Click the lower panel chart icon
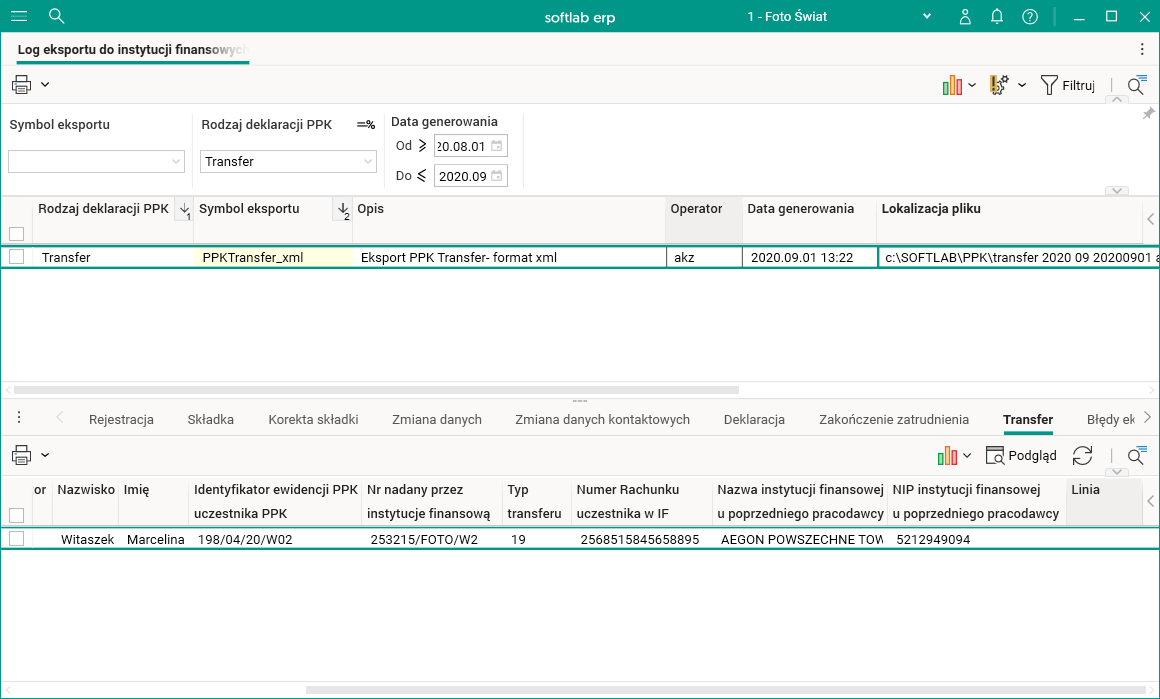This screenshot has width=1160, height=699. click(x=947, y=456)
